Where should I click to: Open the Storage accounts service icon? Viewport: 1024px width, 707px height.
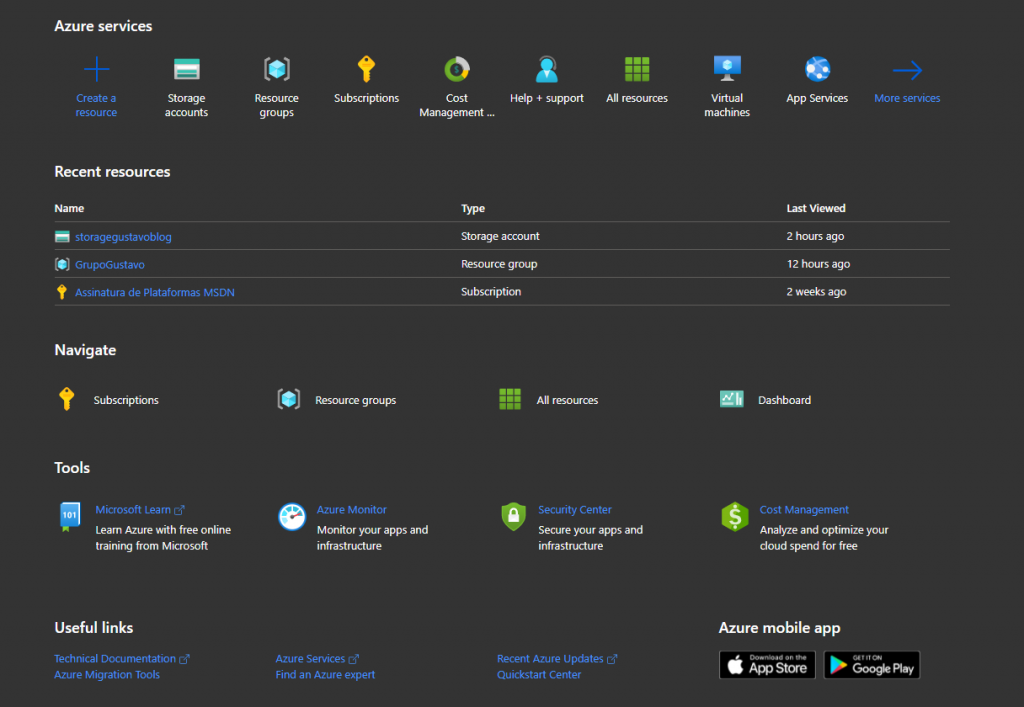point(186,70)
